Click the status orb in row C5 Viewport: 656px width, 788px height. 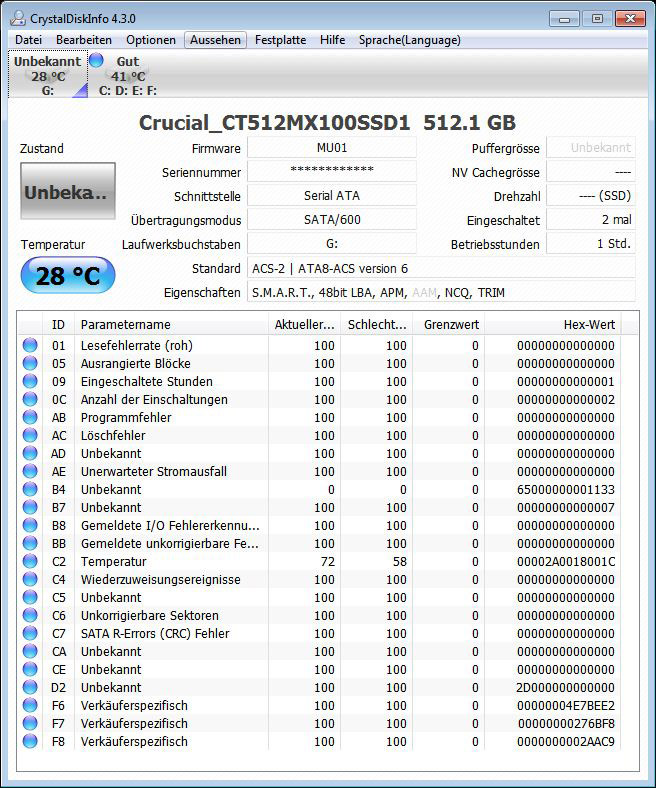tap(30, 597)
